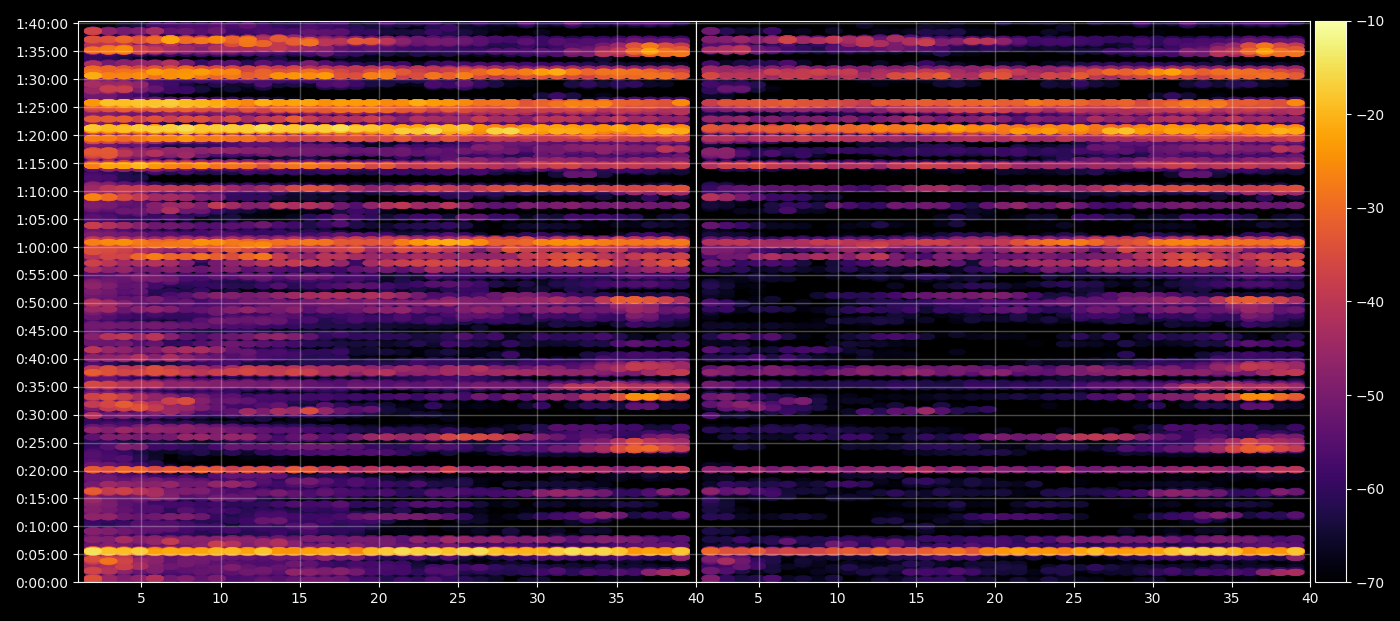Click the −20 colorbar tick label
The image size is (1400, 621).
(x=1369, y=116)
